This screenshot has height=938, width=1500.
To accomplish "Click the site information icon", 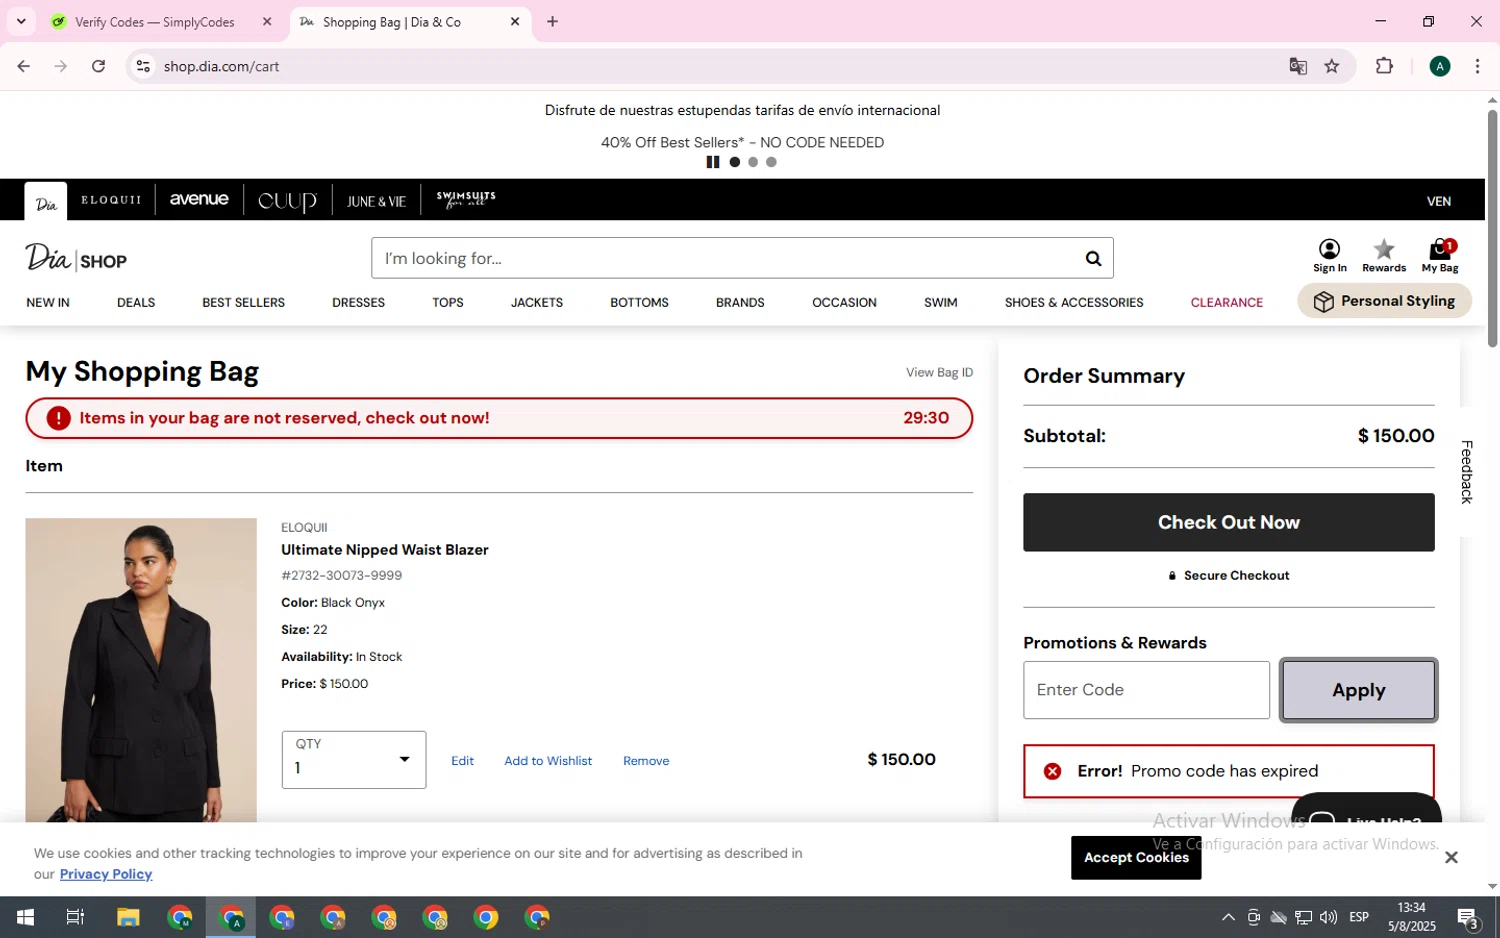I will click(143, 66).
